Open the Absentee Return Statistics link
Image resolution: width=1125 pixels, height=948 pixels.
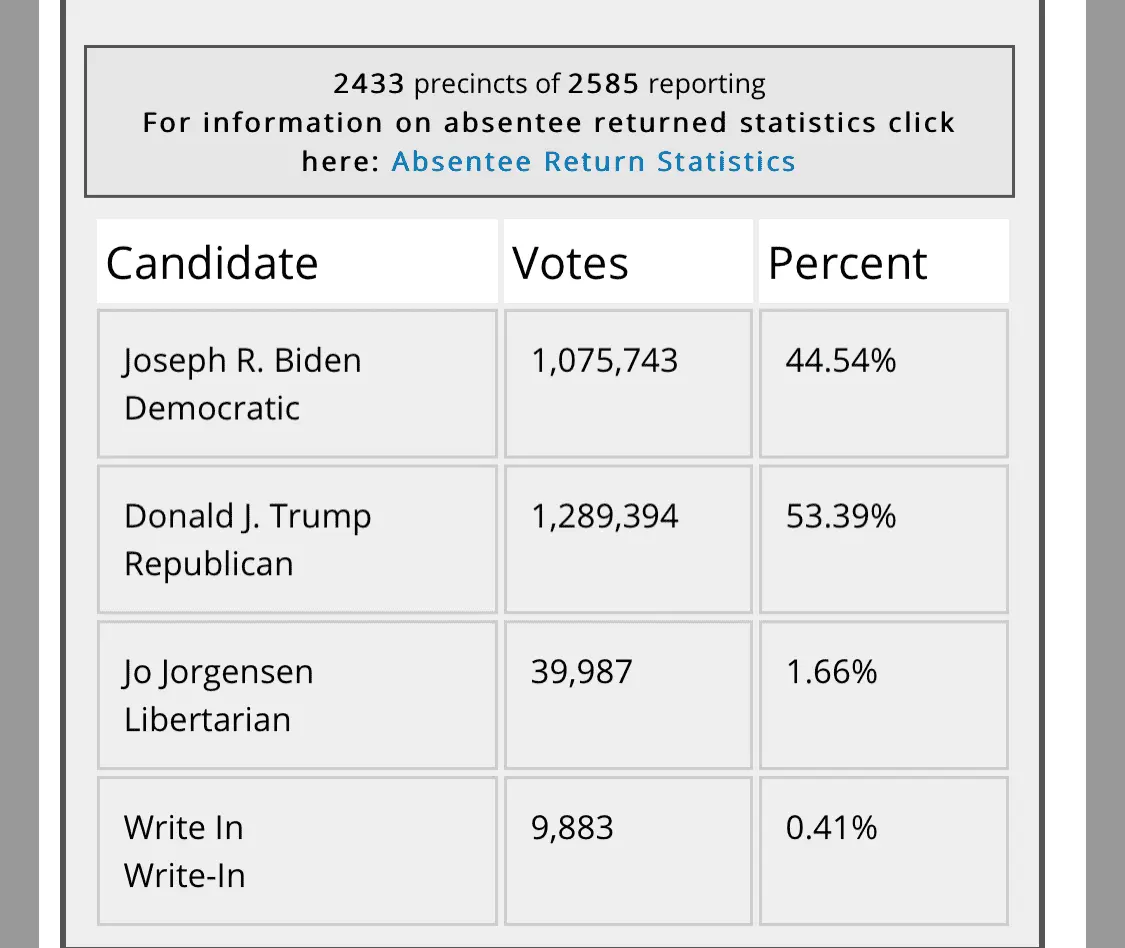[593, 162]
